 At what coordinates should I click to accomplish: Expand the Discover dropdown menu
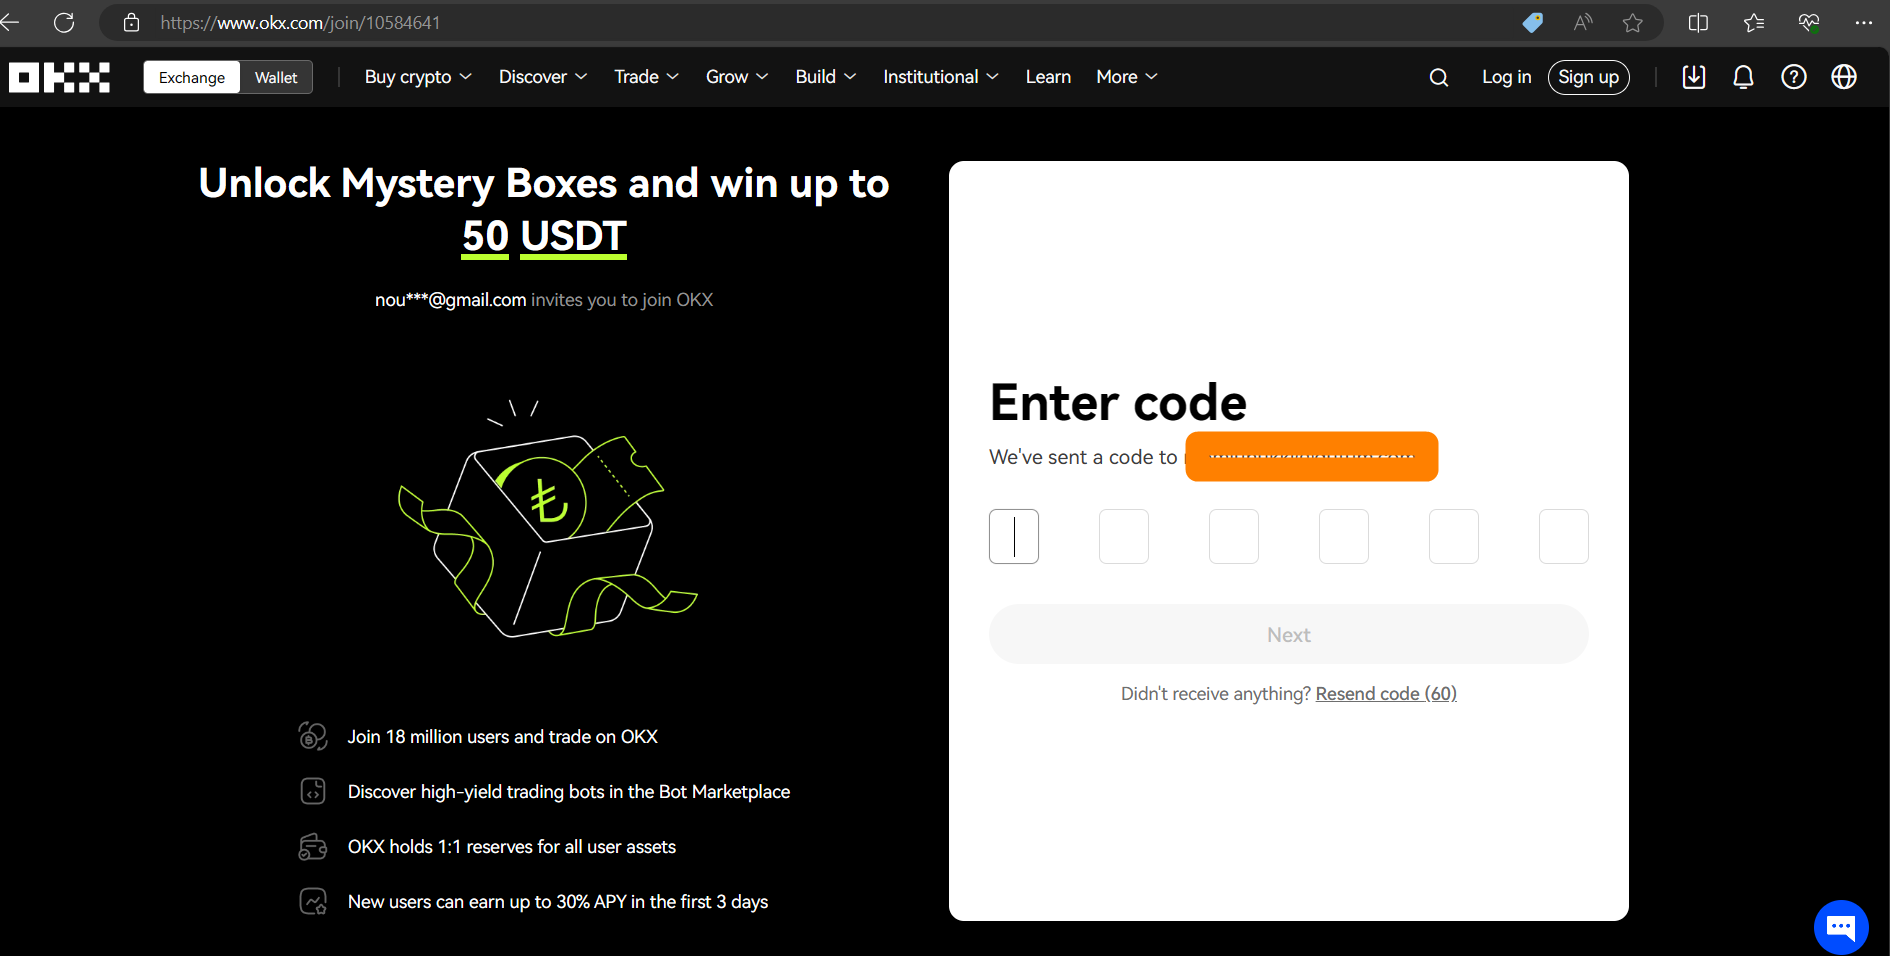click(x=542, y=77)
